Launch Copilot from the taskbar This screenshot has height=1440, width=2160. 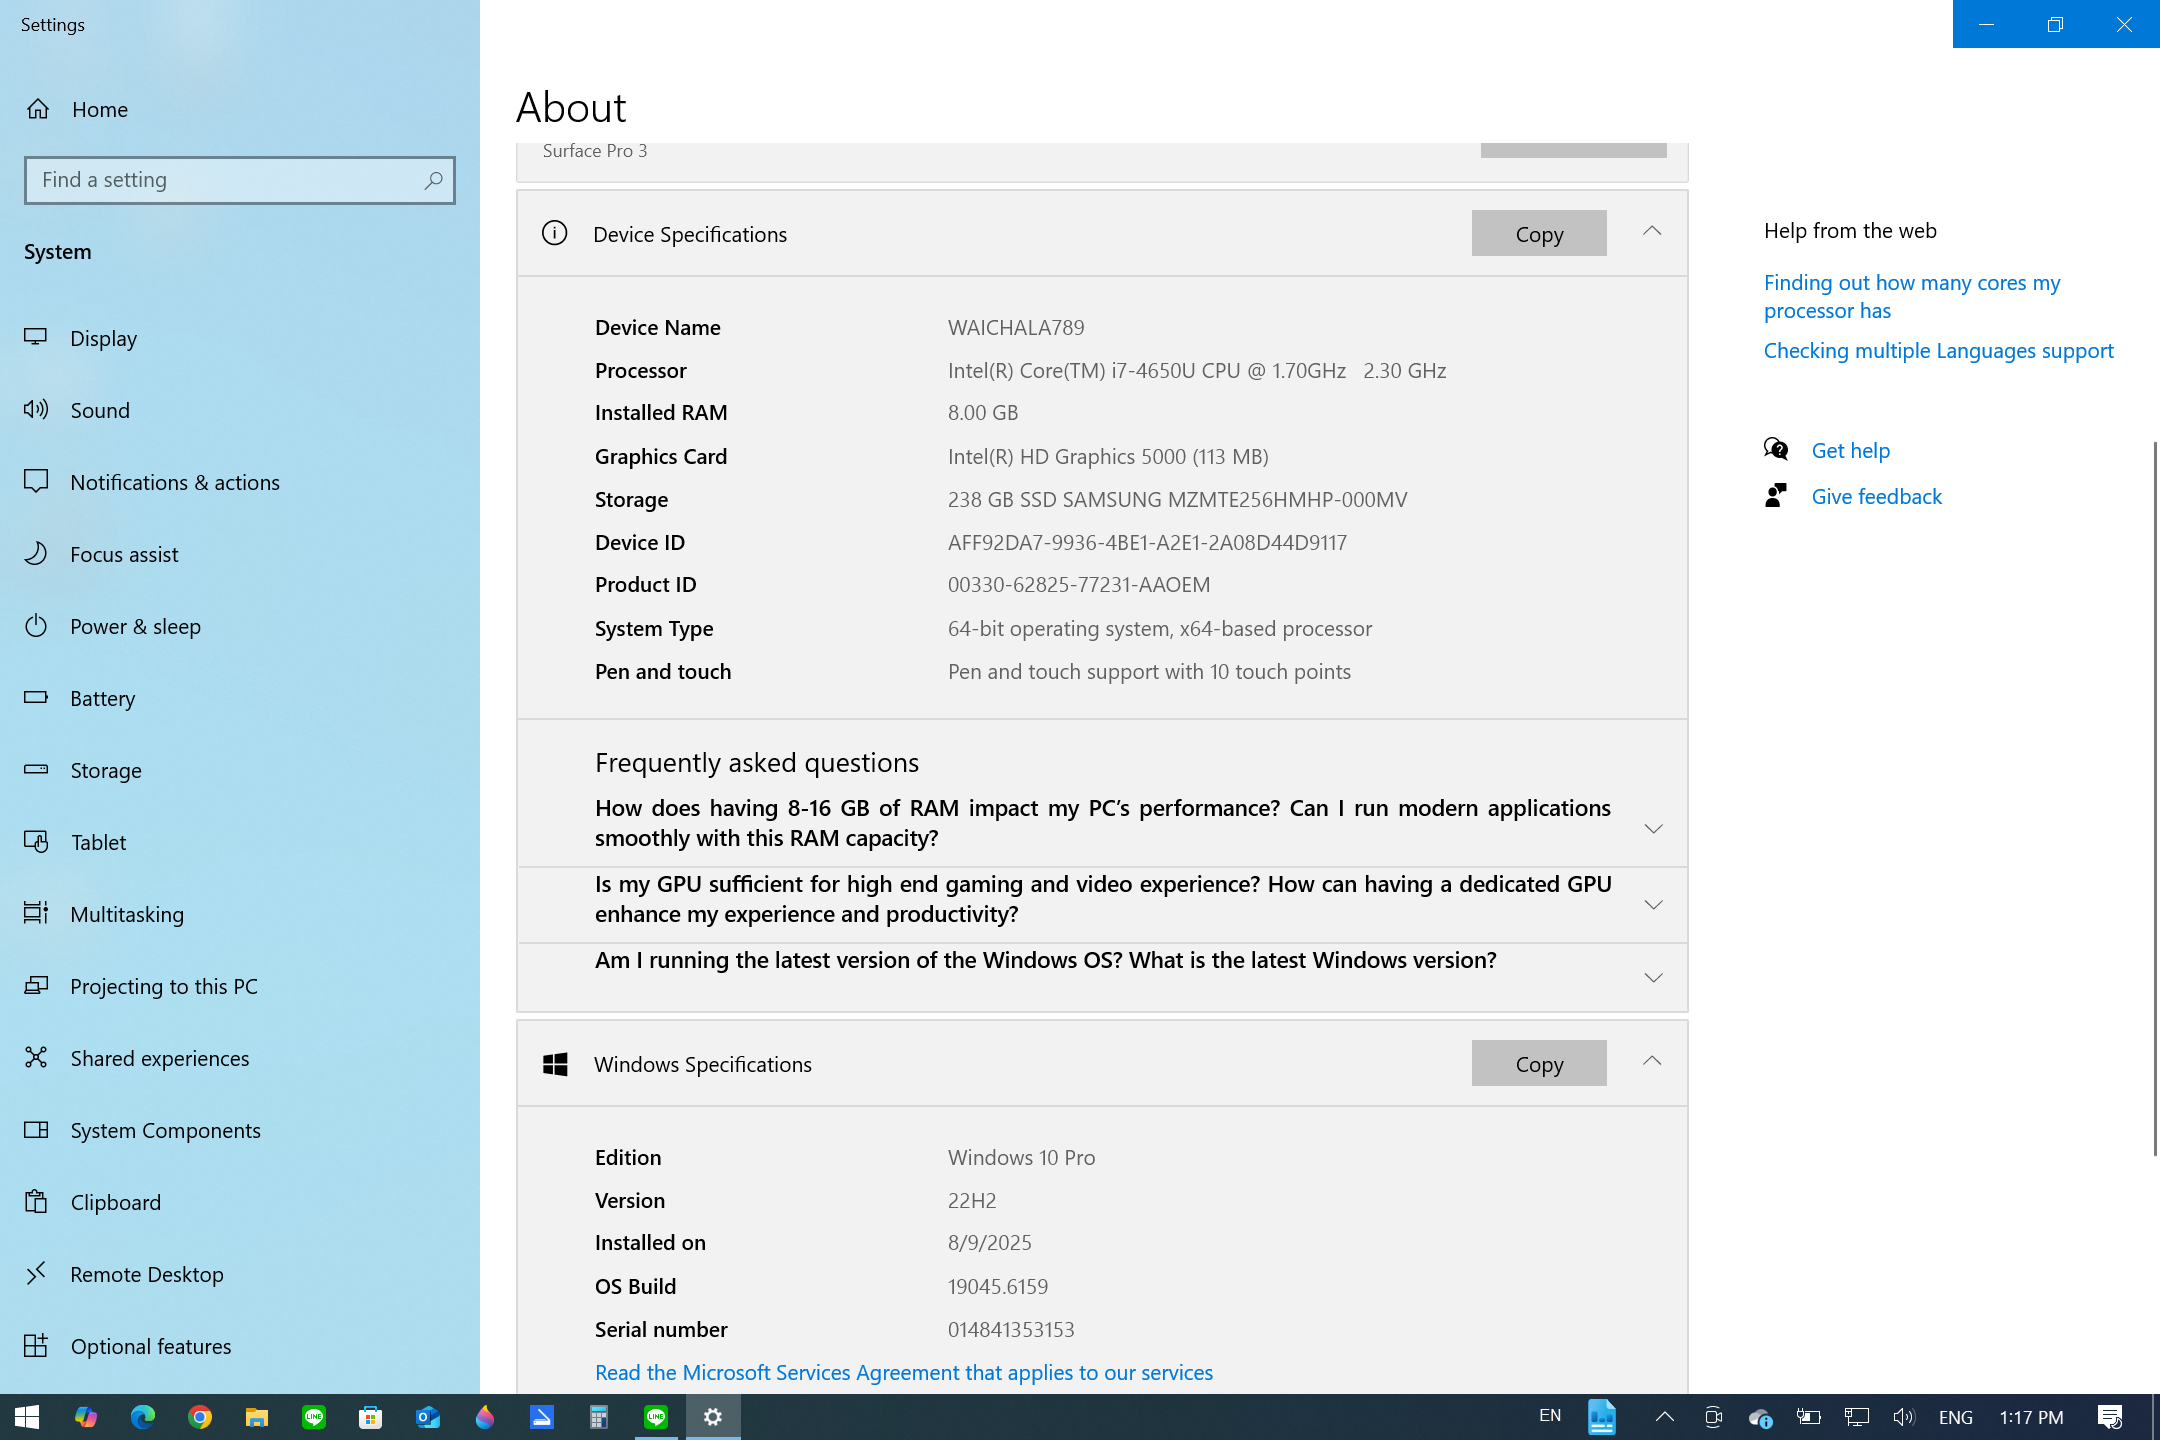click(x=86, y=1417)
